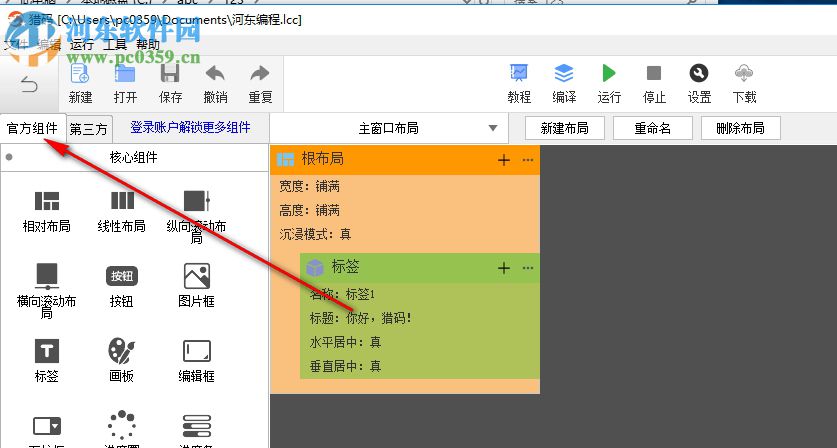Open 标签 more options menu
This screenshot has width=837, height=448.
(528, 268)
